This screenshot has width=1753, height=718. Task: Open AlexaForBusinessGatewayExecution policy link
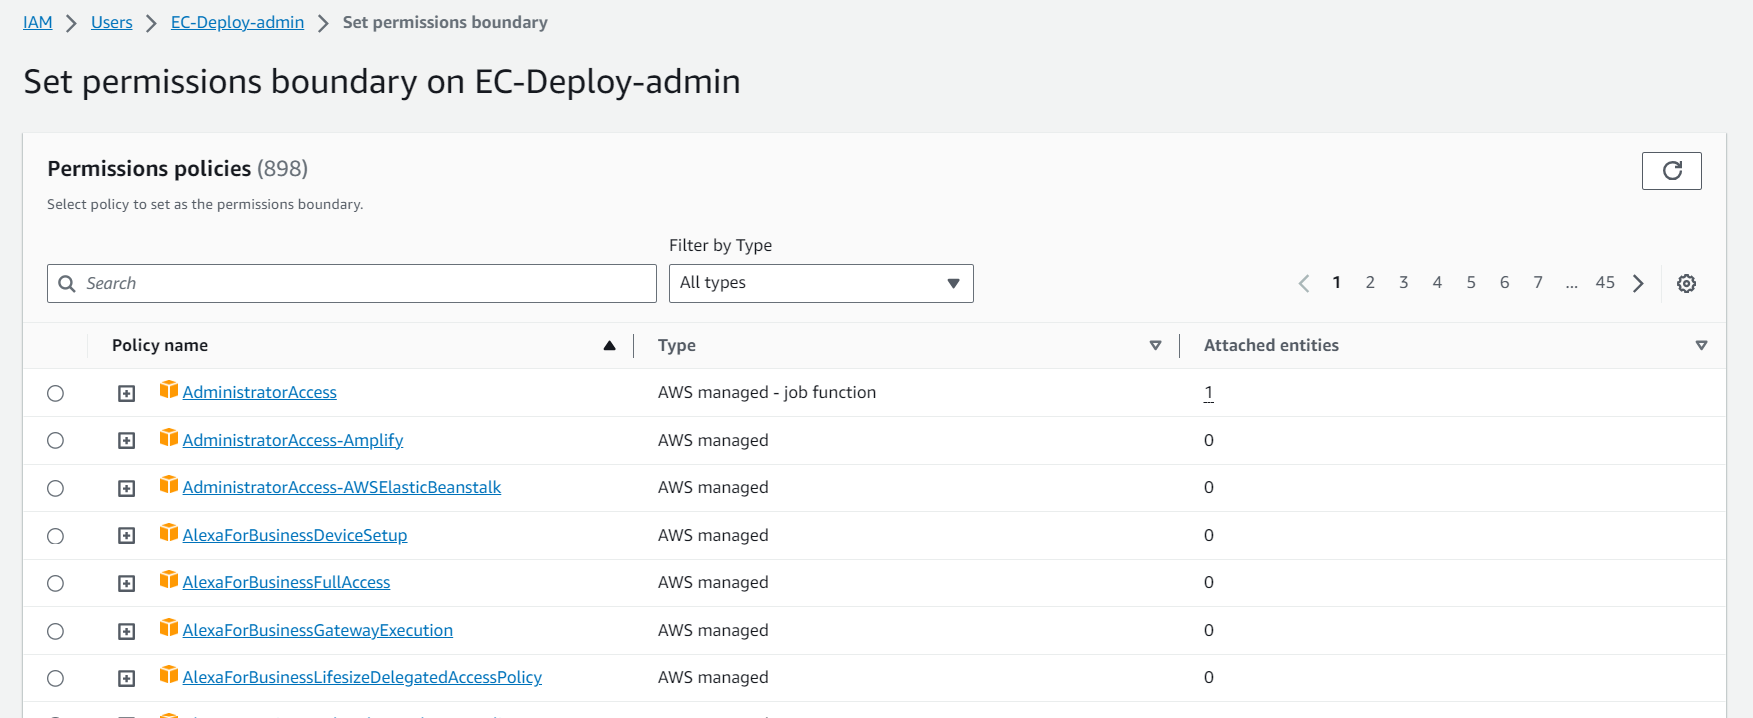(x=318, y=630)
